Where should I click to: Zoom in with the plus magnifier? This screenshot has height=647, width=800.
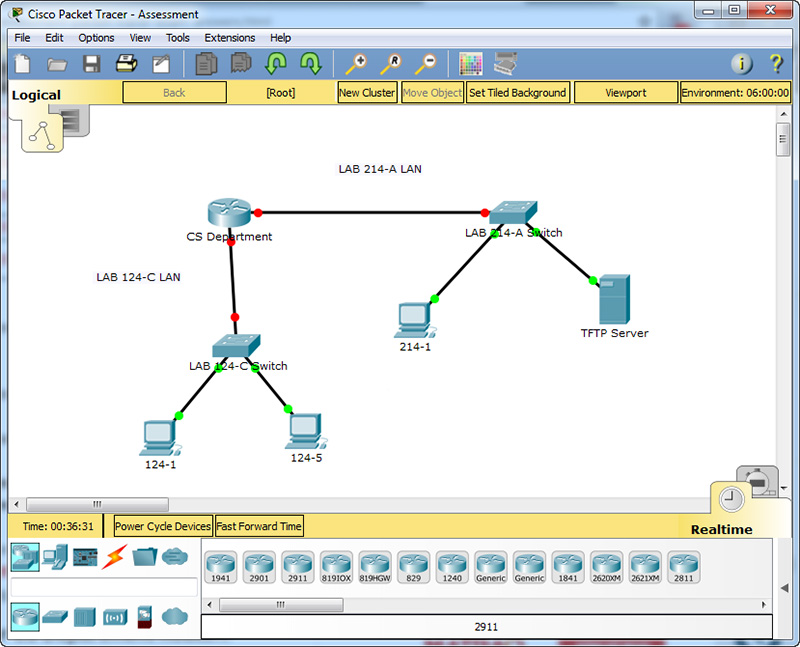[356, 64]
